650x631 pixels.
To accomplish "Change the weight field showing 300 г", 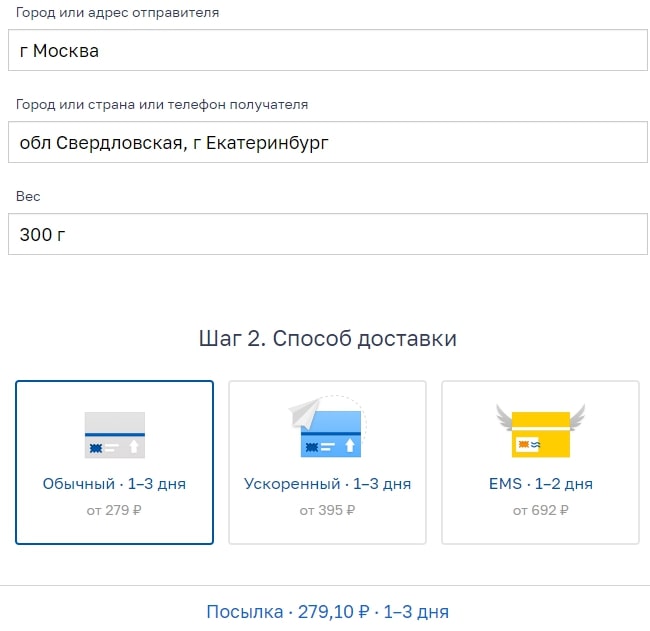I will tap(327, 234).
